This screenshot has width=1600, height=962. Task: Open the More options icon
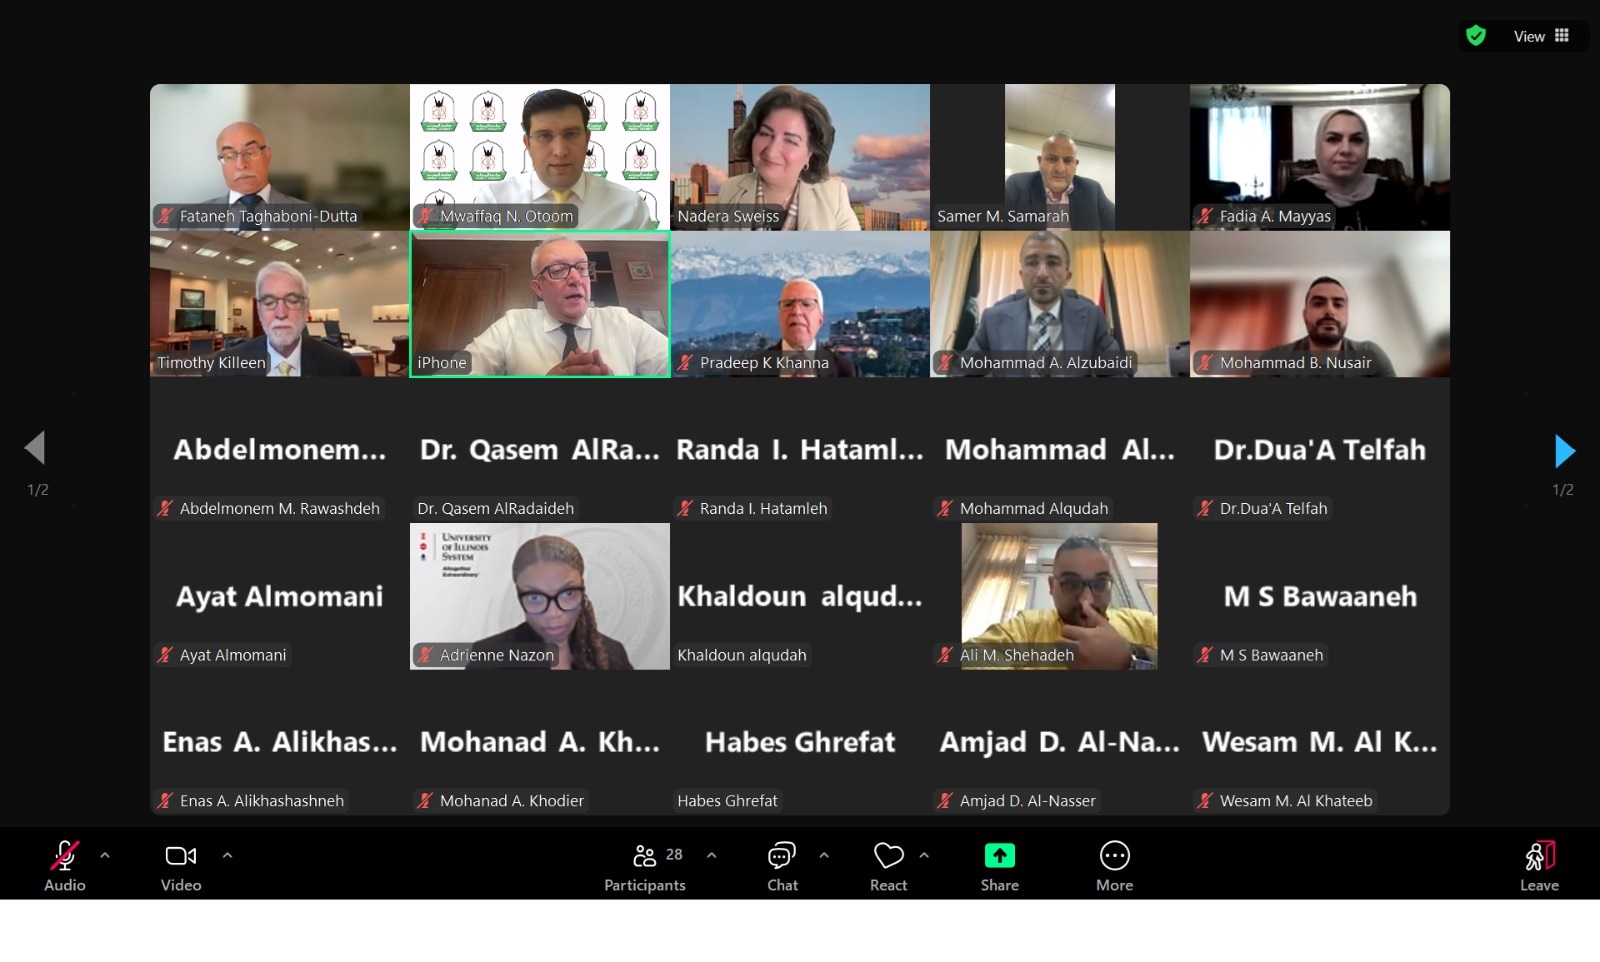pos(1114,856)
